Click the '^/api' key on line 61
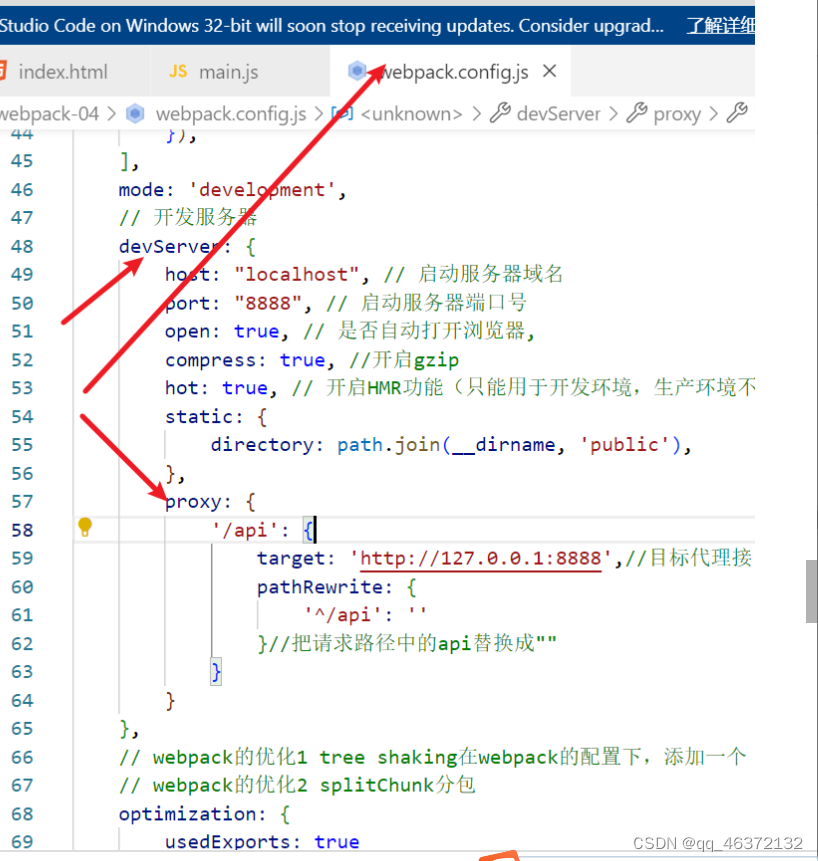 [x=343, y=615]
